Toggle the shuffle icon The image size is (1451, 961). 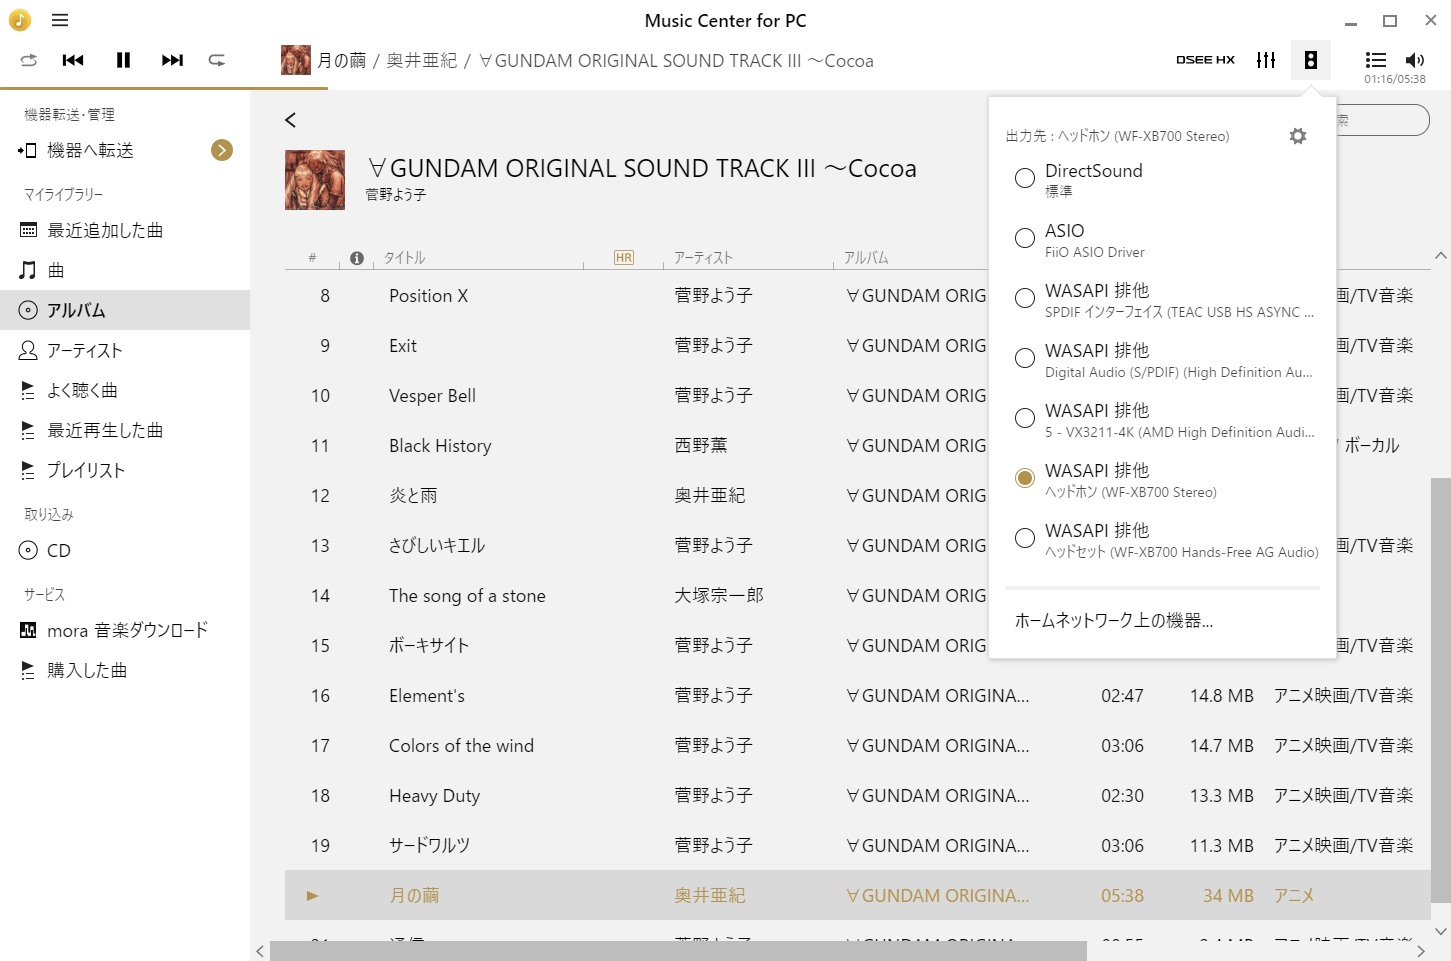click(28, 60)
